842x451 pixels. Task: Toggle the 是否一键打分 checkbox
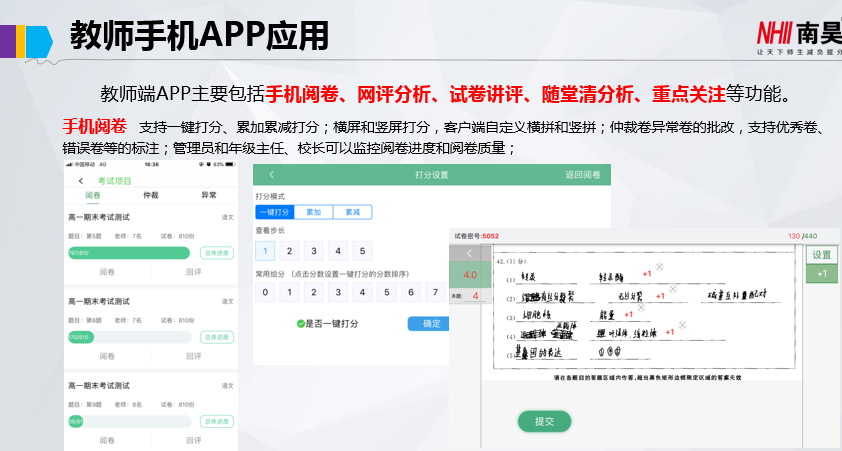(300, 324)
